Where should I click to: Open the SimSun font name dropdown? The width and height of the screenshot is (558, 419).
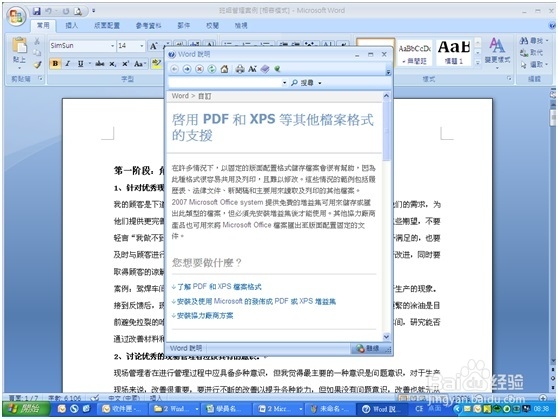pyautogui.click(x=112, y=46)
